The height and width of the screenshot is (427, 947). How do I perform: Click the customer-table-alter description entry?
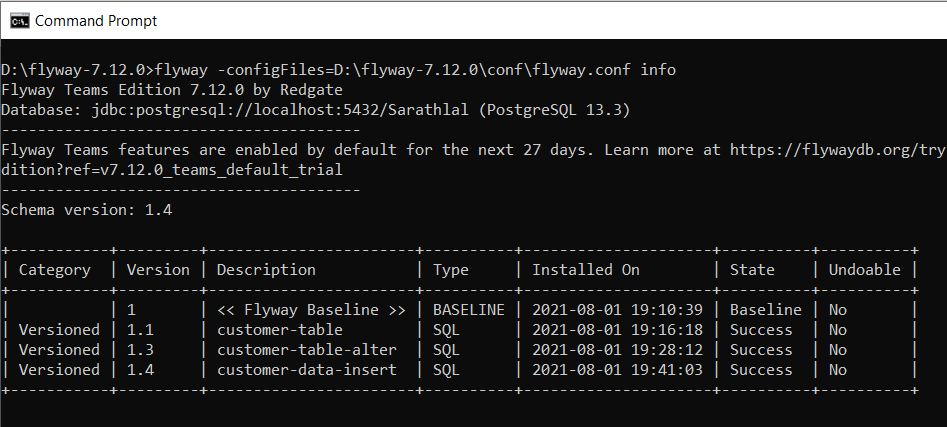[306, 350]
